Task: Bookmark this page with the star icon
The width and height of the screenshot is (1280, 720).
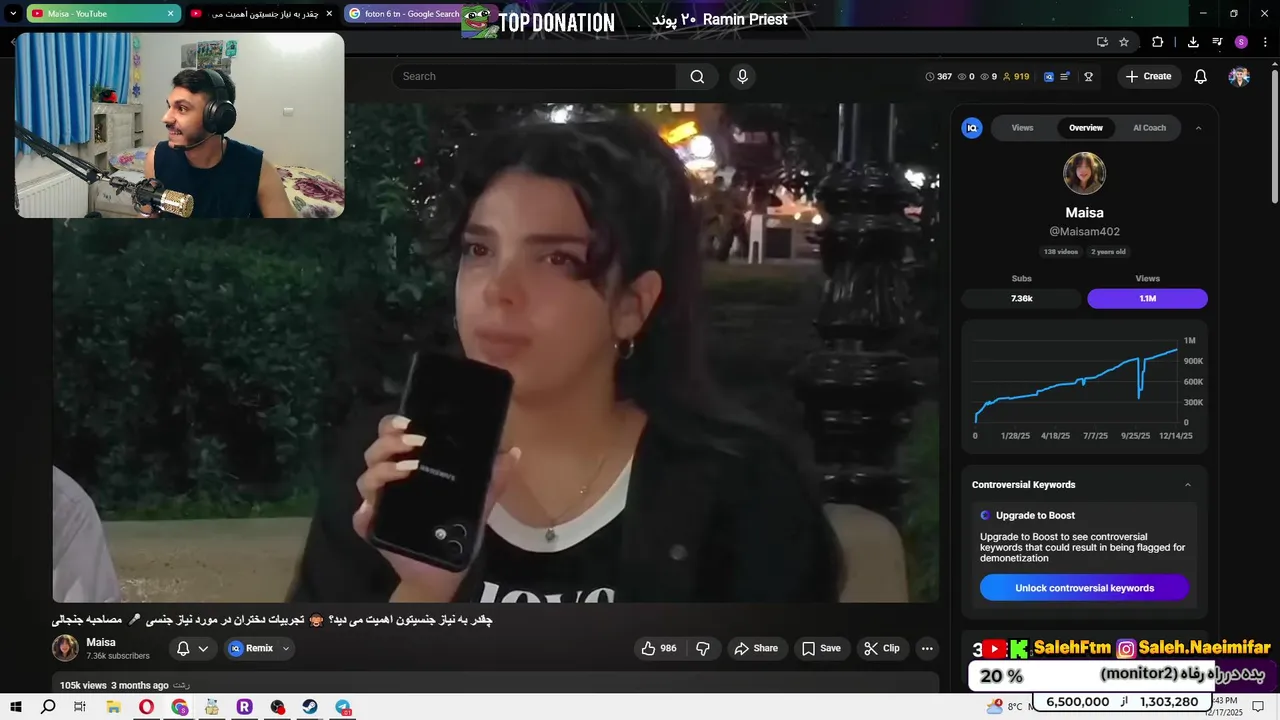Action: click(1124, 42)
